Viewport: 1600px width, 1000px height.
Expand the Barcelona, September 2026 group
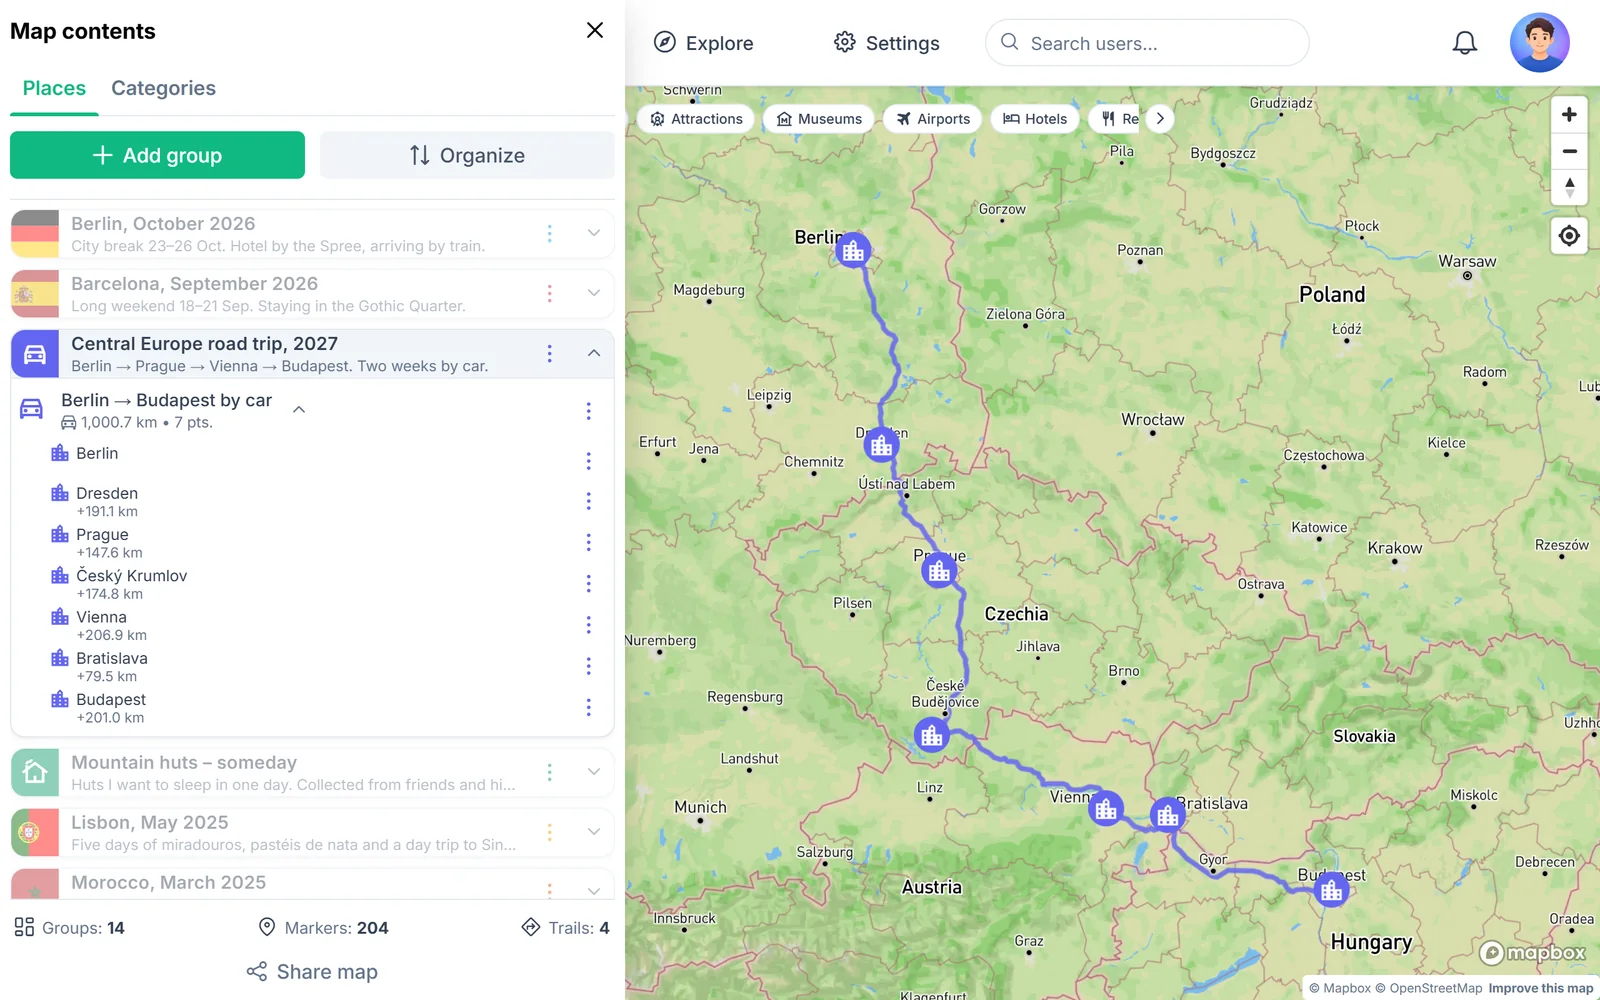pyautogui.click(x=594, y=293)
